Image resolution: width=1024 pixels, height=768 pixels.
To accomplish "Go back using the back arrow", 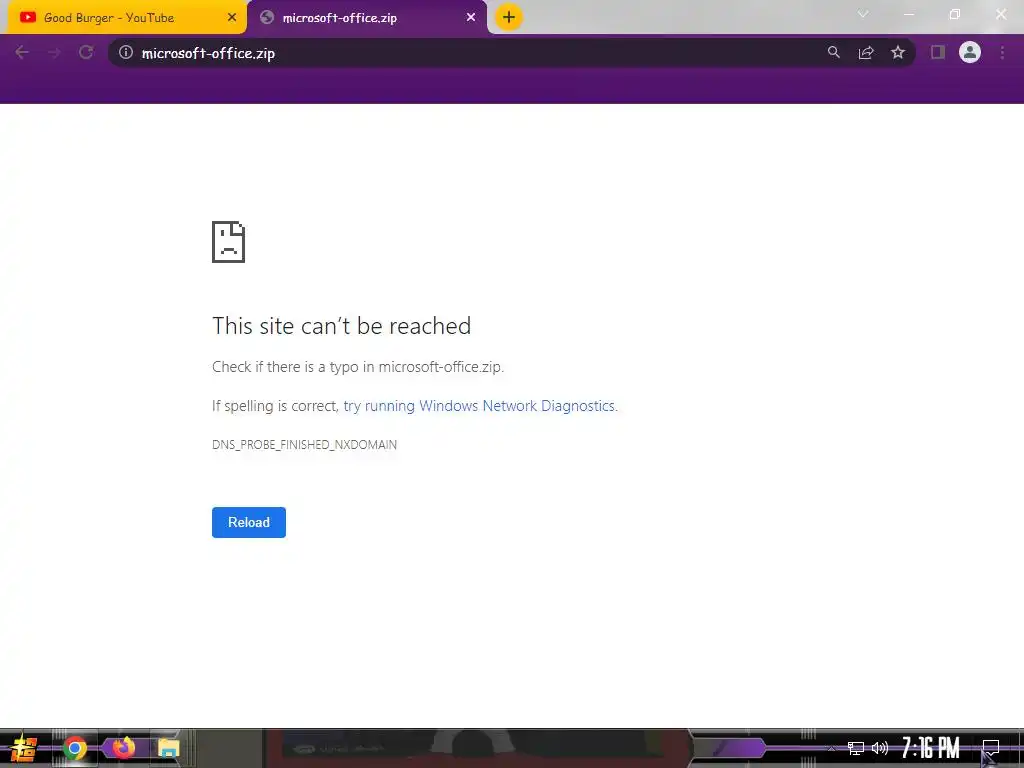I will tap(22, 53).
